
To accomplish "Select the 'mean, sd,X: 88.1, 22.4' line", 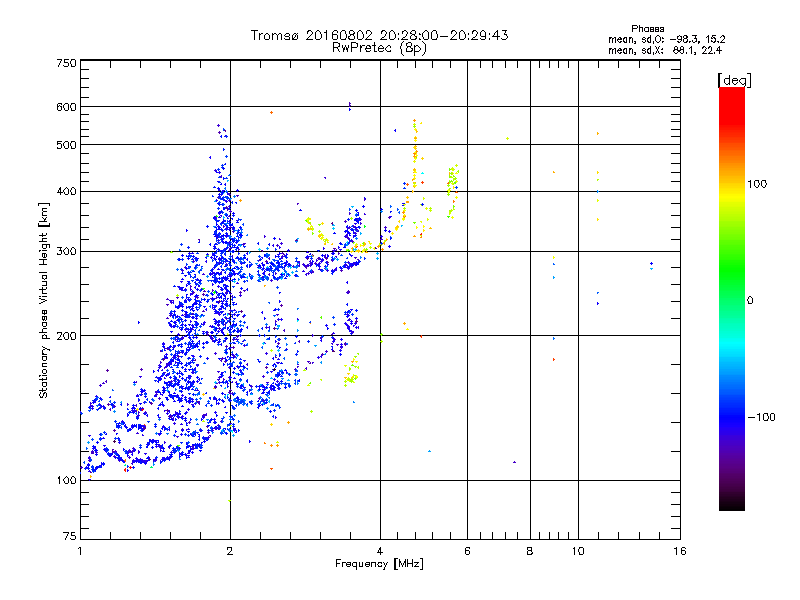I will pos(665,50).
